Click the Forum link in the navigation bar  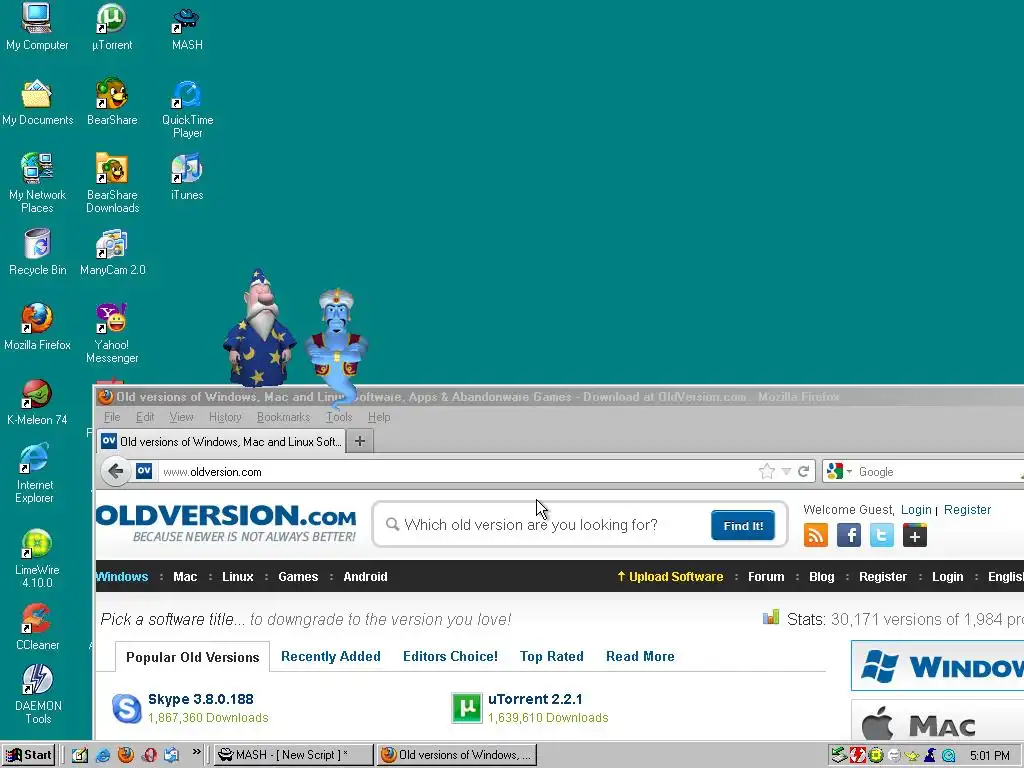(766, 577)
